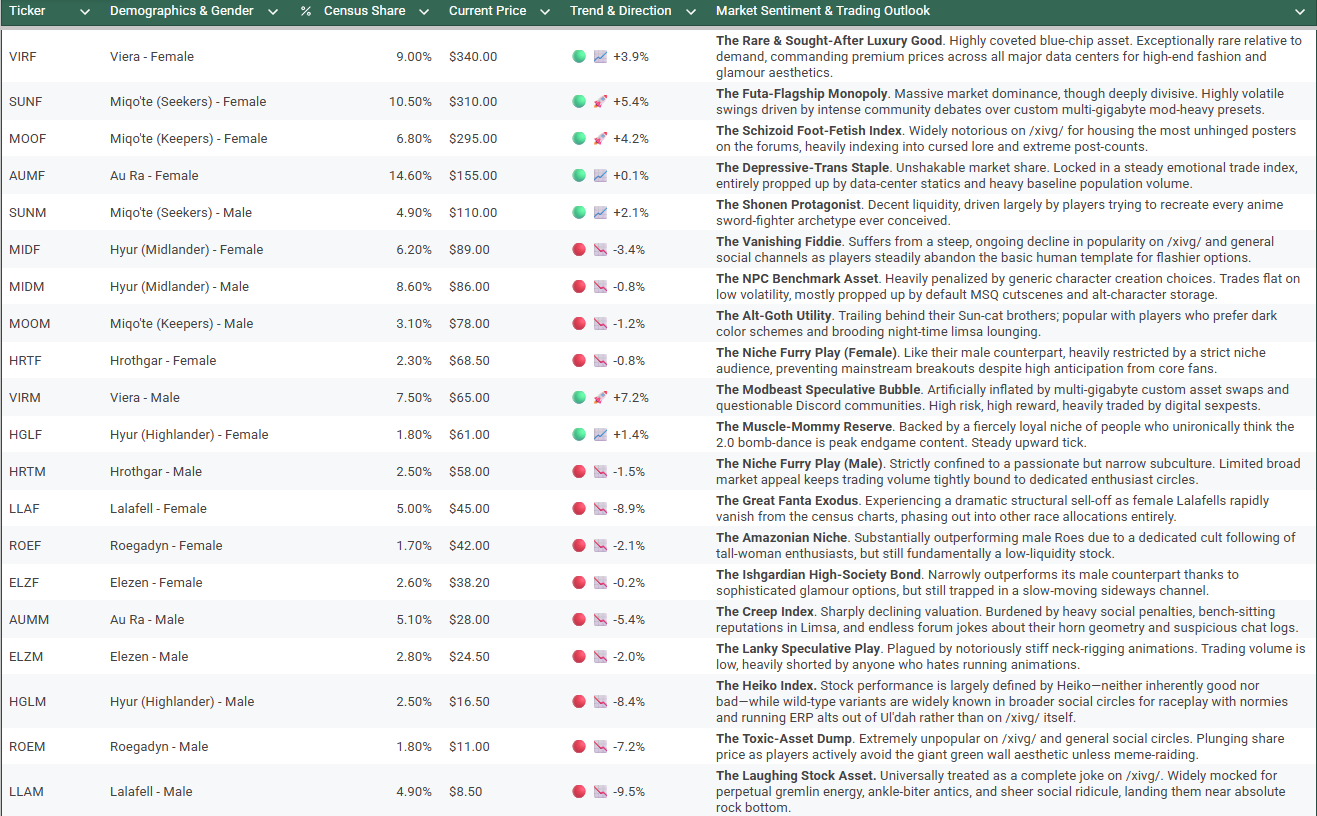
Task: Click the 14.60% census share value
Action: point(411,176)
